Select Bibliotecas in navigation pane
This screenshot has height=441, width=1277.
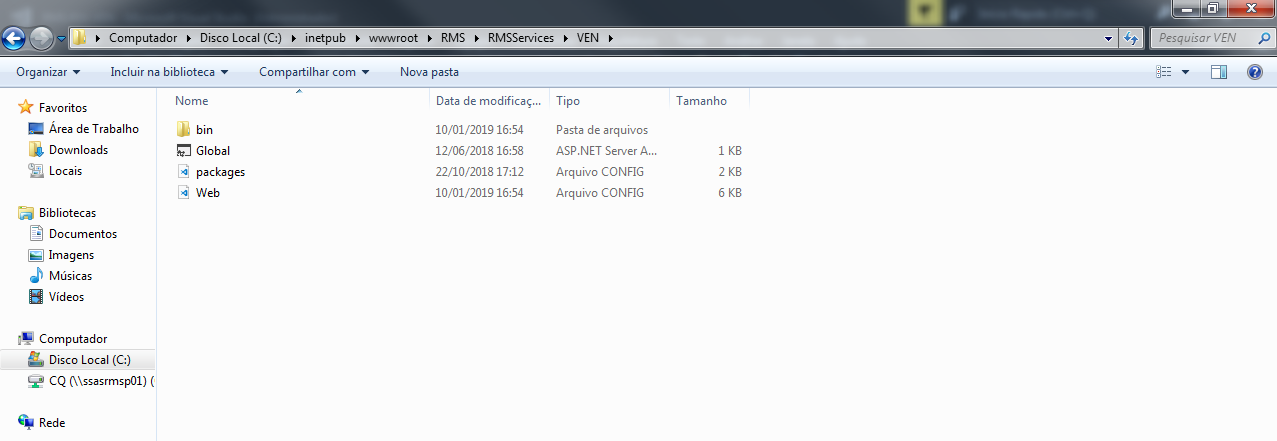click(x=67, y=213)
